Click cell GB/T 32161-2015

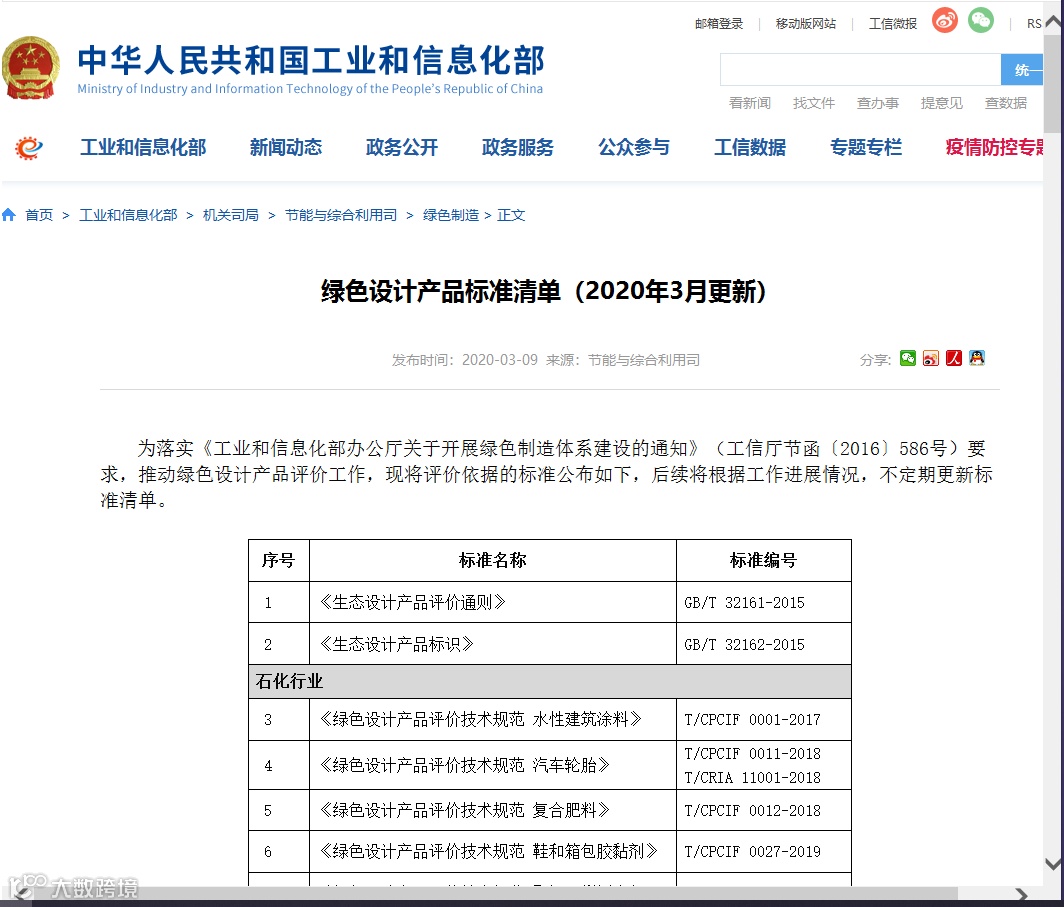tap(744, 602)
